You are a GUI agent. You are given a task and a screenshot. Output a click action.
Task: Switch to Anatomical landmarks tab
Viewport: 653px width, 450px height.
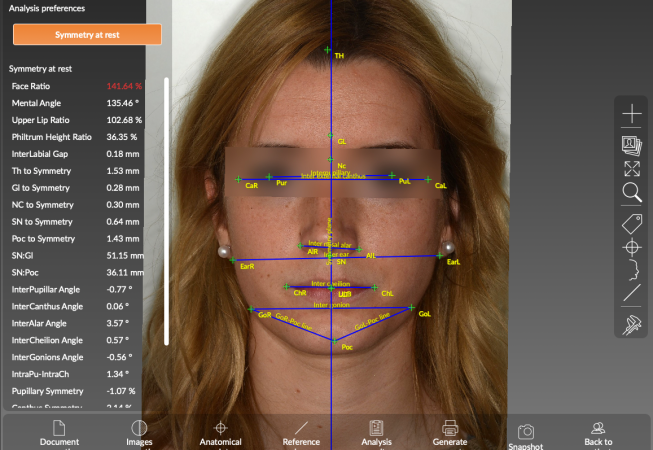[x=220, y=433]
